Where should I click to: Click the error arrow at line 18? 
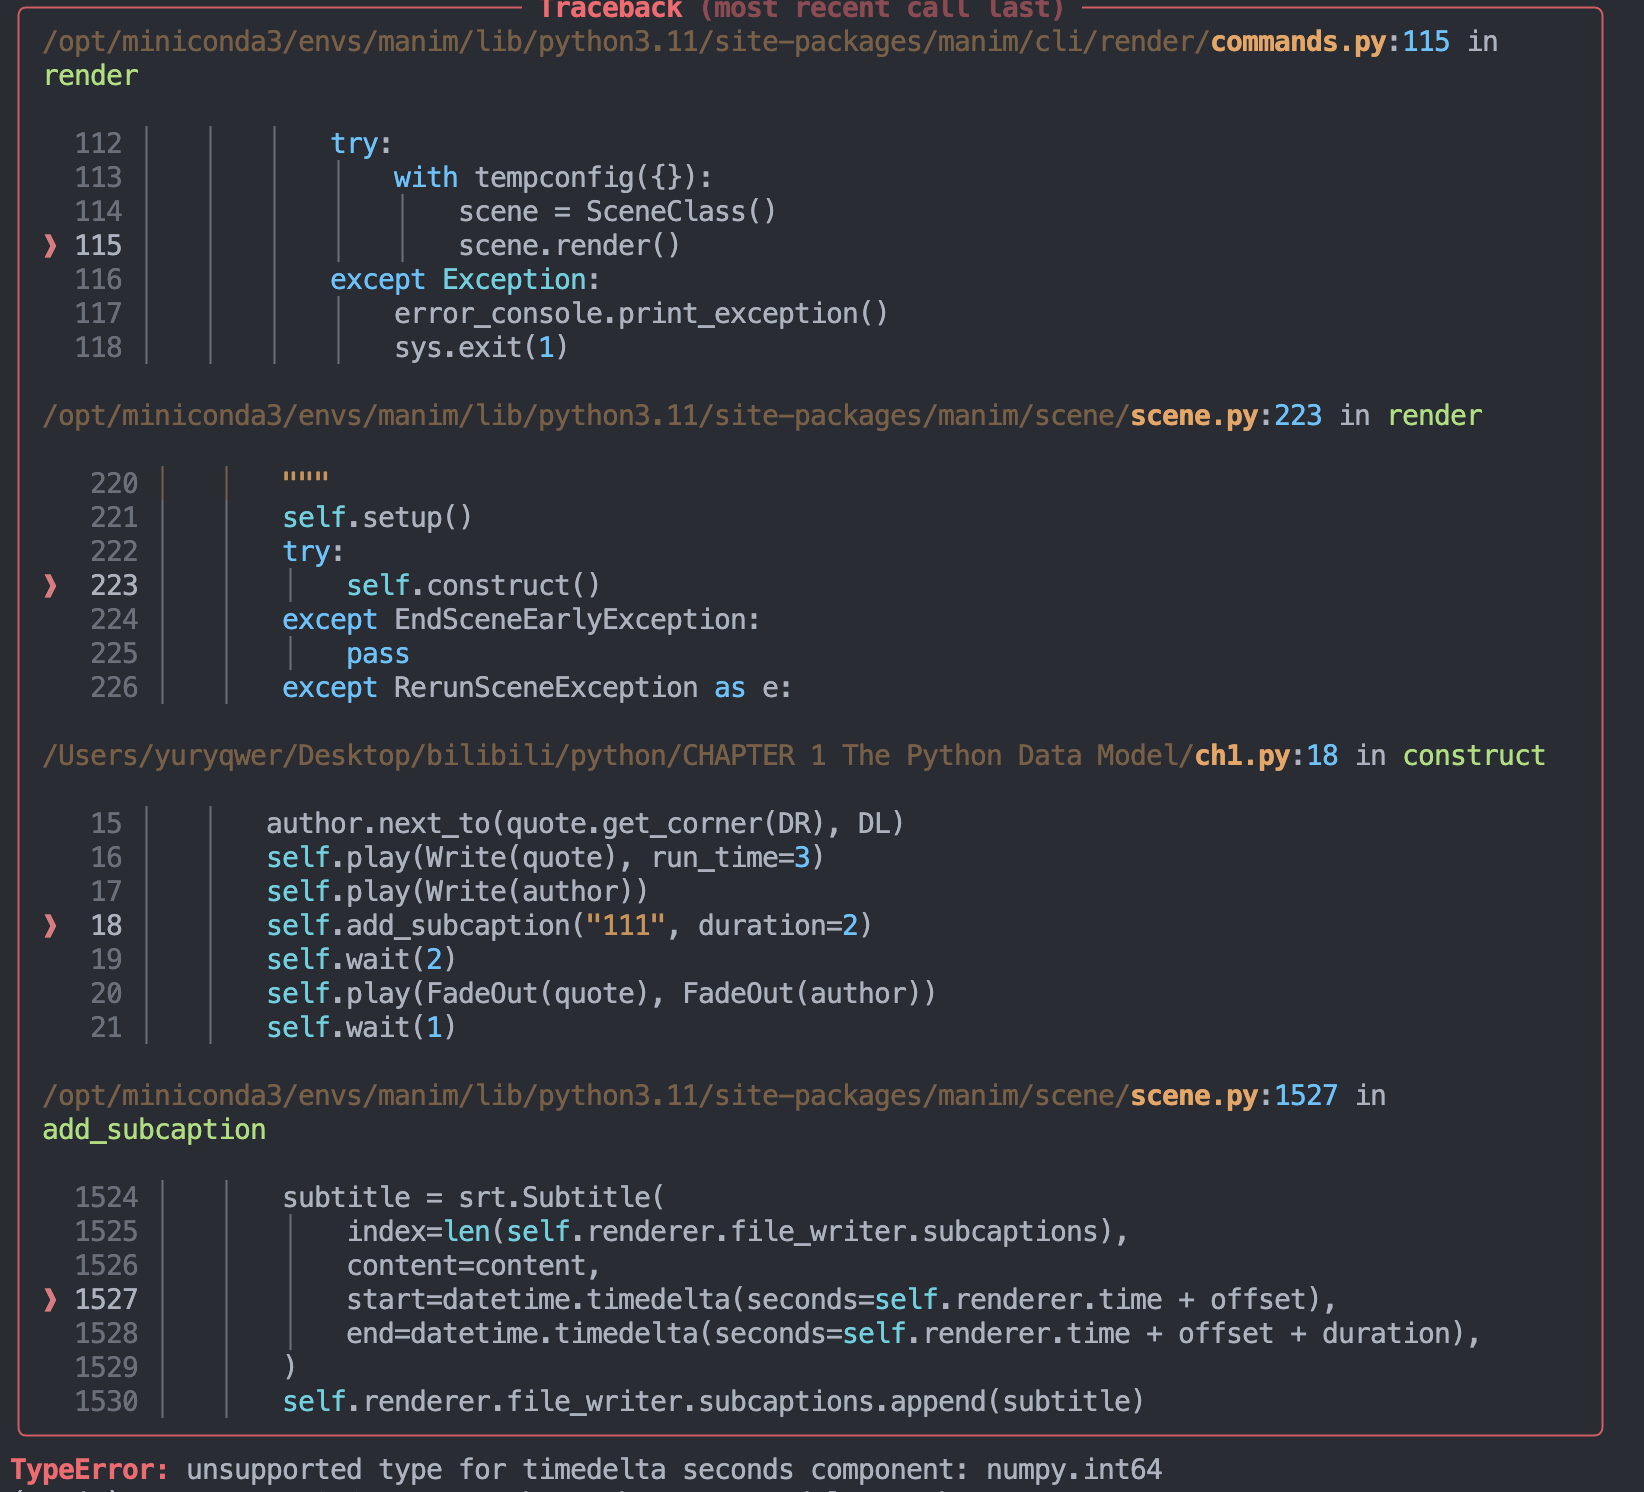pyautogui.click(x=49, y=925)
